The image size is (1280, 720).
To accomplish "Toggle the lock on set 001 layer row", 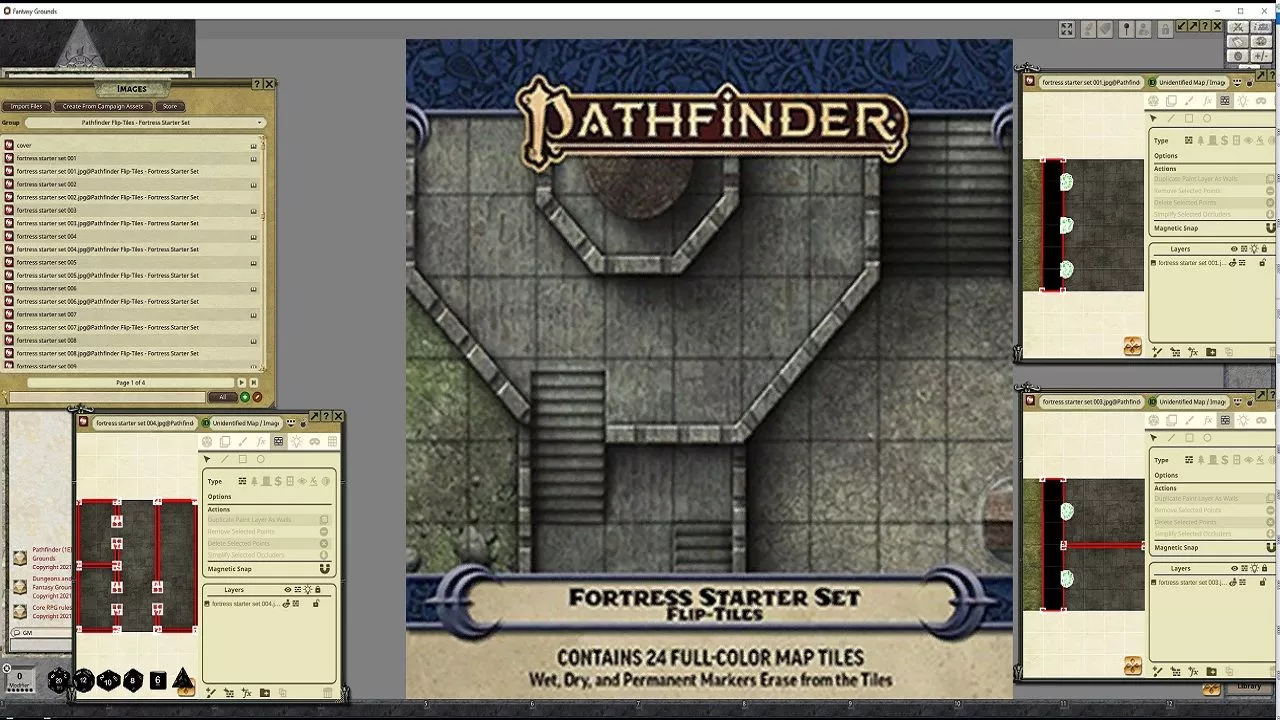I will (1262, 262).
